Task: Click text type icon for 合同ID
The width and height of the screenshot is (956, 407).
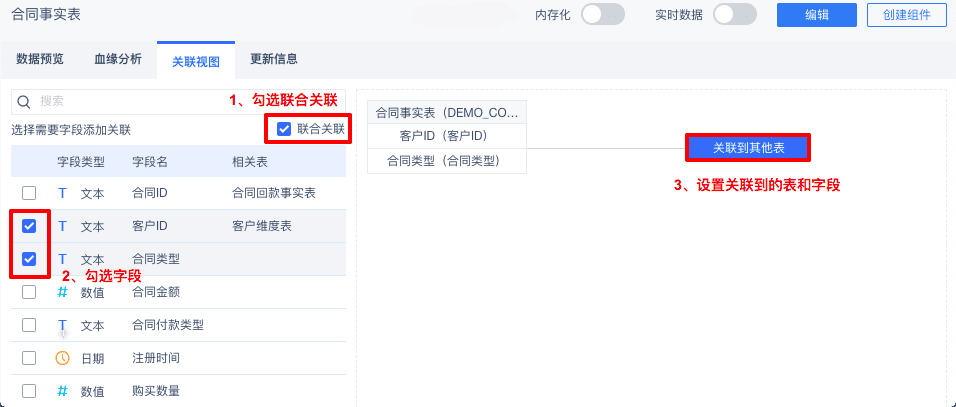Action: click(x=62, y=193)
